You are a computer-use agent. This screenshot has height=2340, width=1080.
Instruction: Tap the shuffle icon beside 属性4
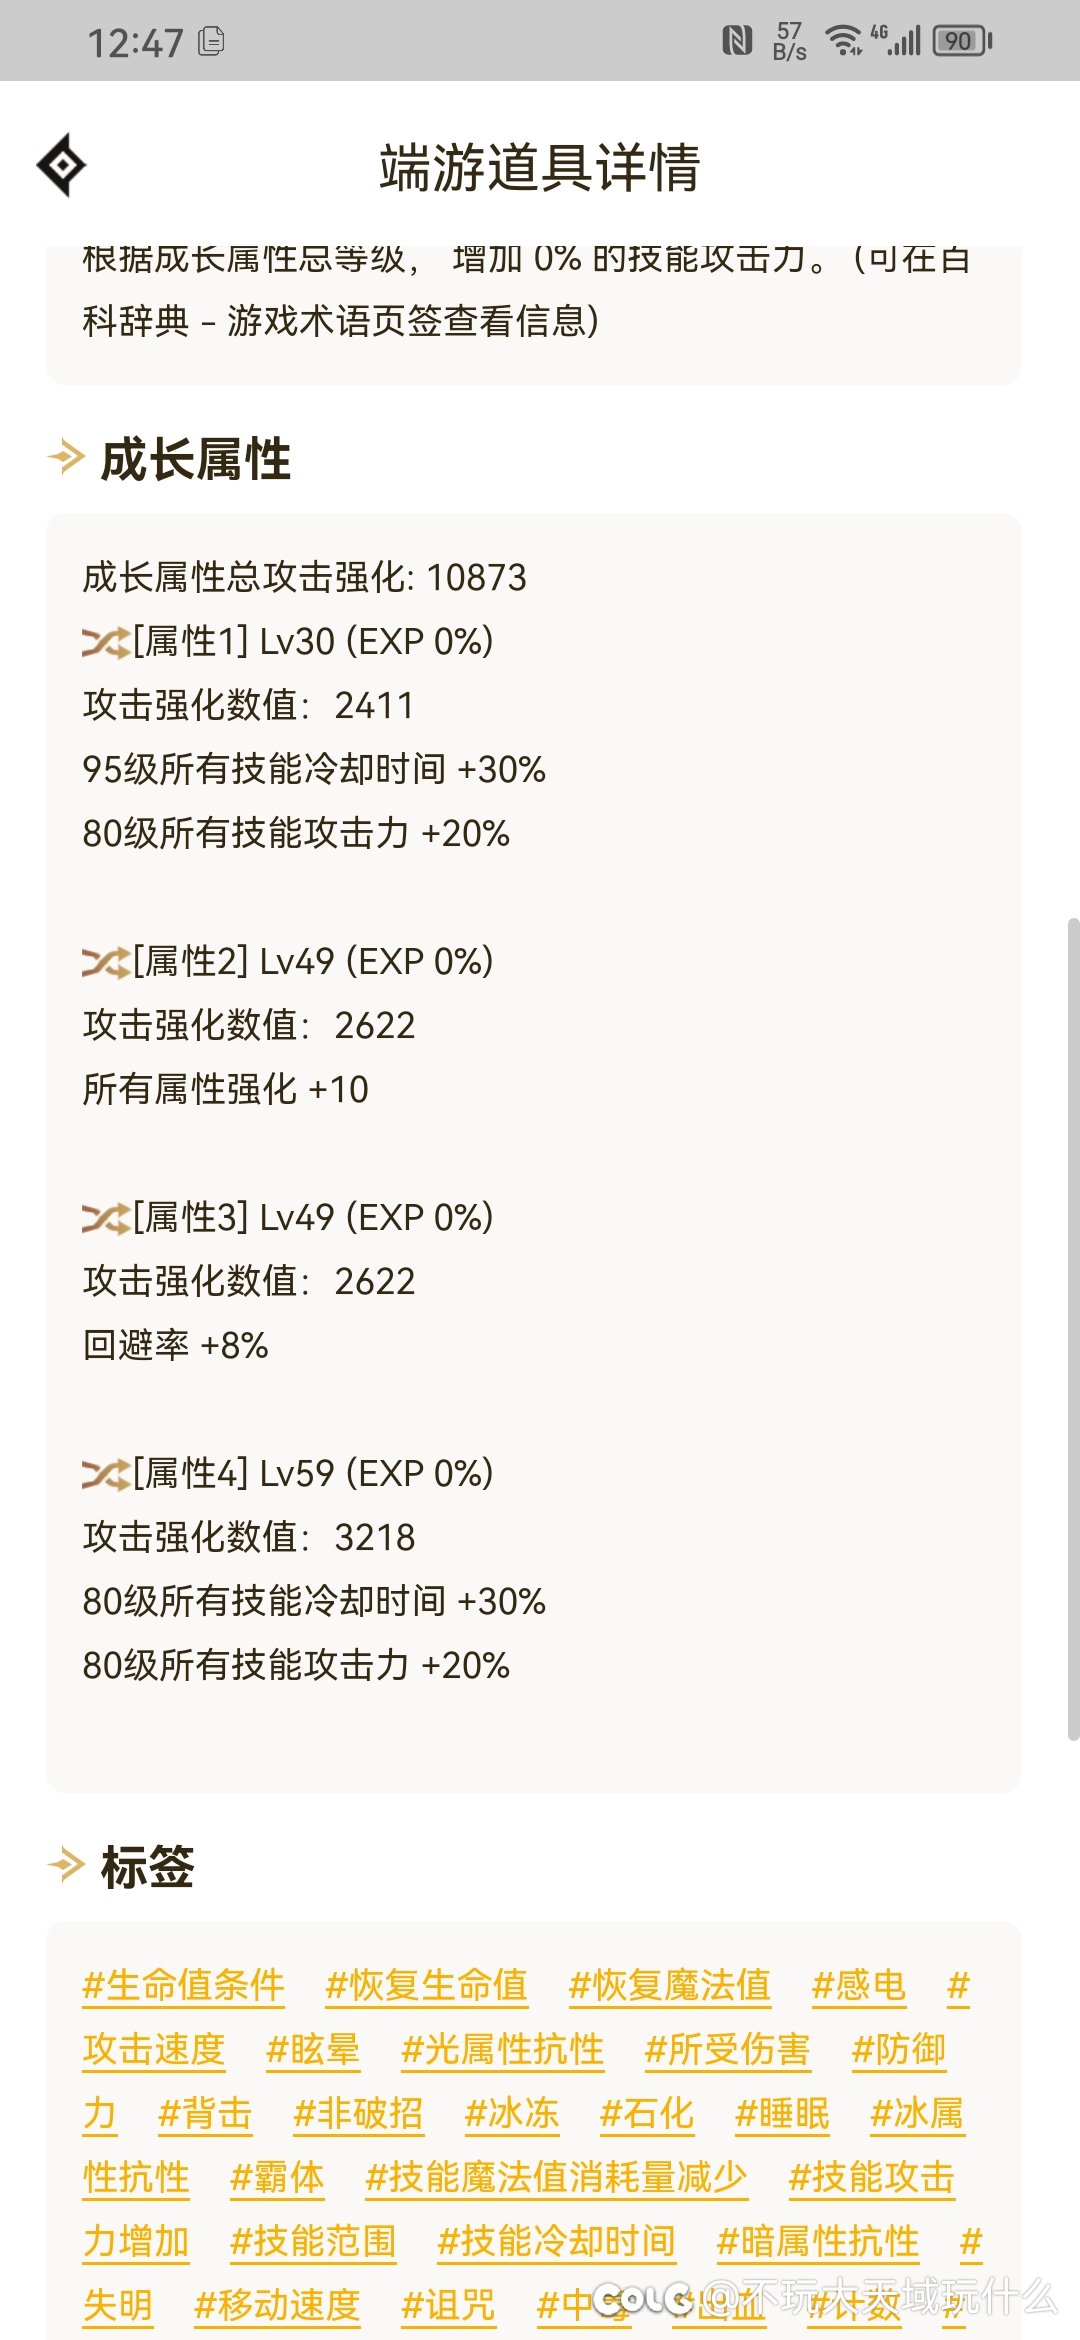pyautogui.click(x=106, y=1474)
